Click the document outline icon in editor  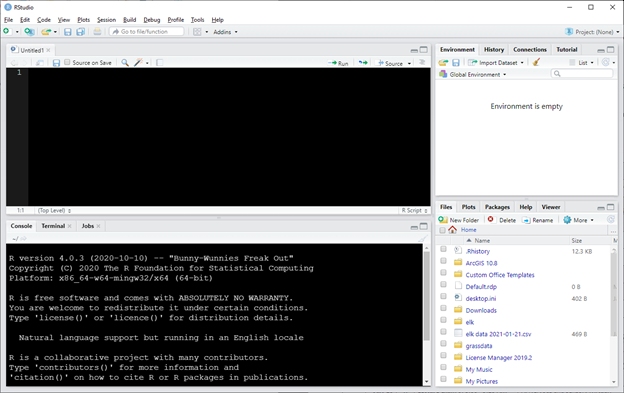[422, 62]
